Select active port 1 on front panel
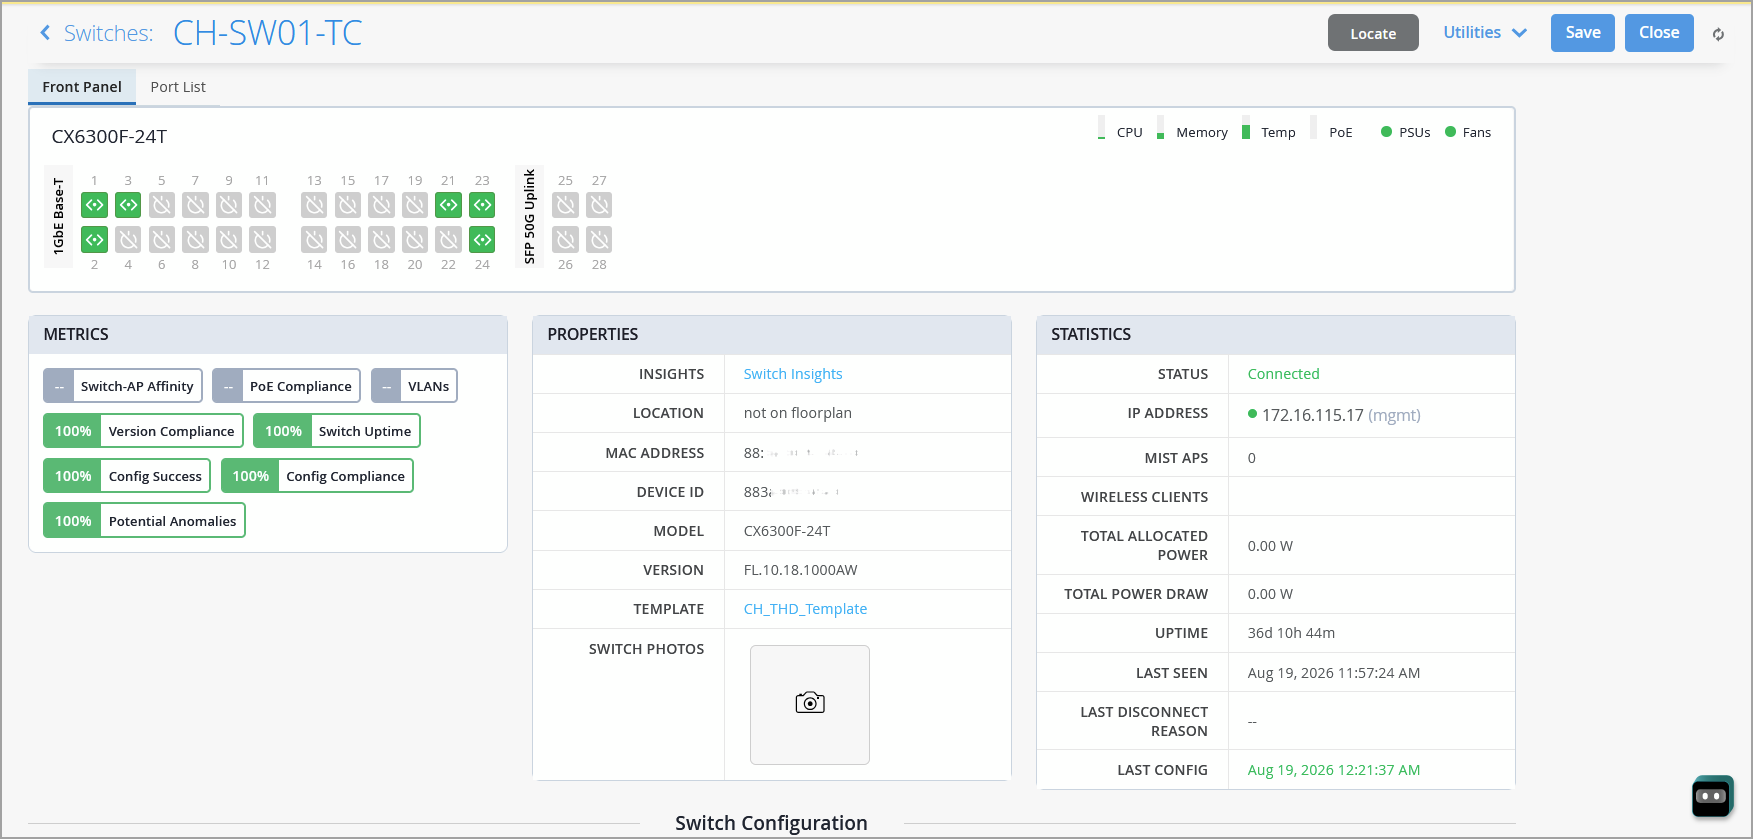The height and width of the screenshot is (839, 1753). point(94,205)
